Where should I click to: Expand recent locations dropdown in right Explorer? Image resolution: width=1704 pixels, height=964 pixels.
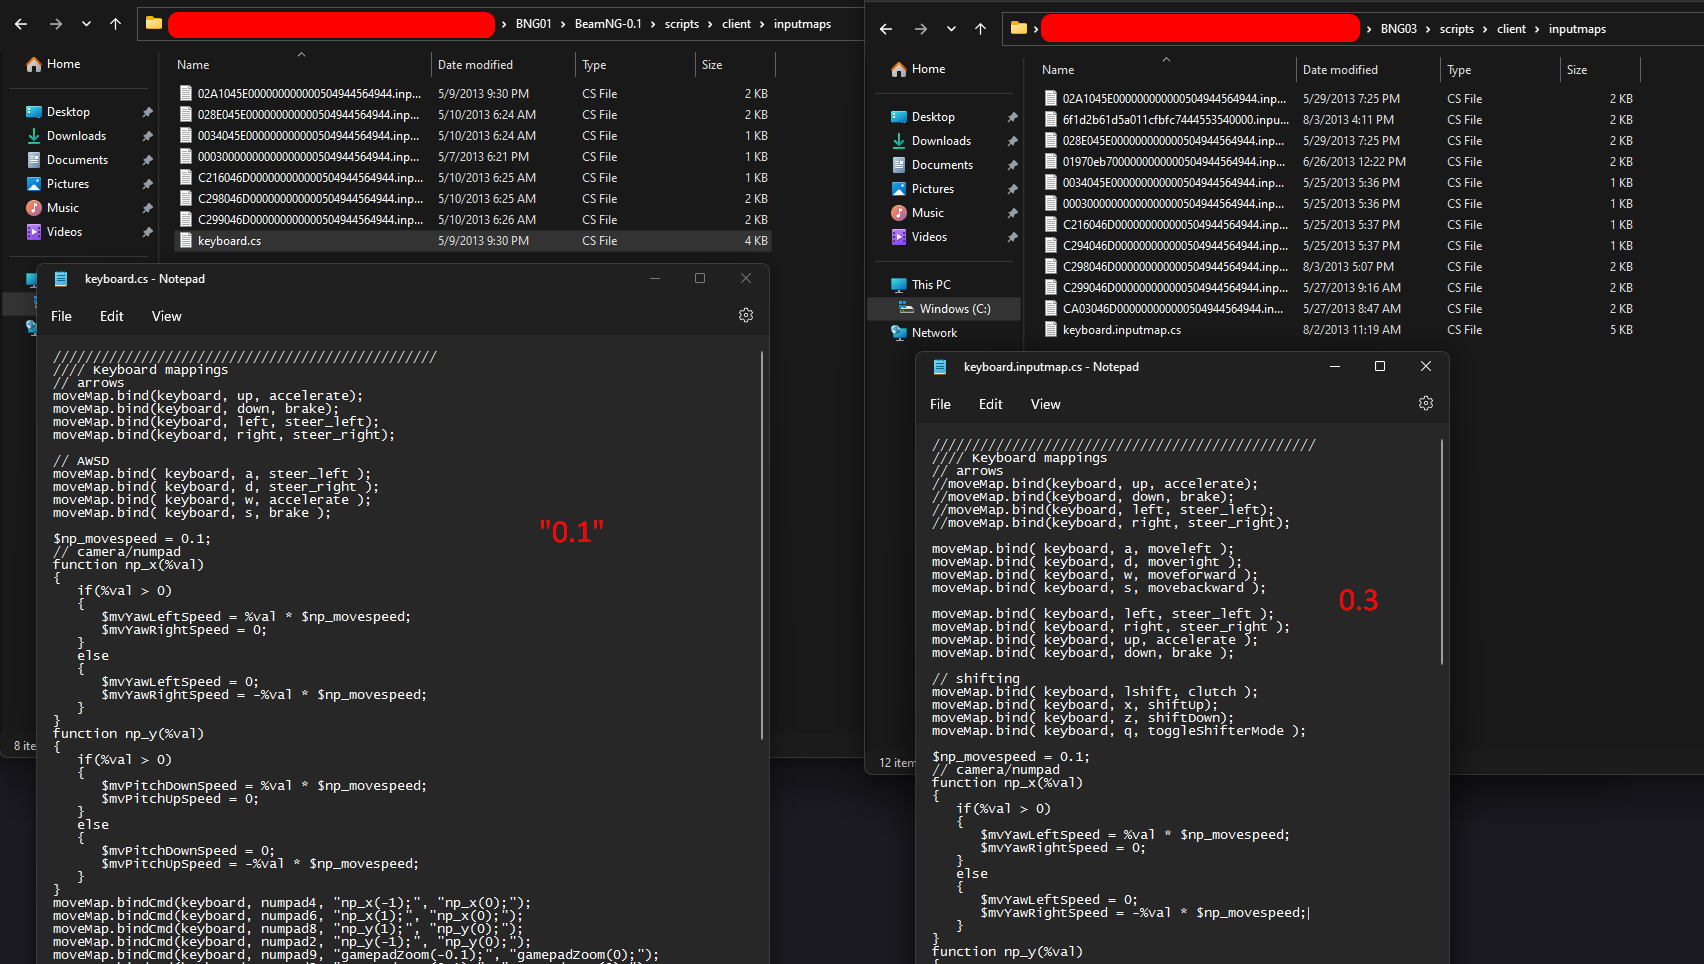click(951, 29)
